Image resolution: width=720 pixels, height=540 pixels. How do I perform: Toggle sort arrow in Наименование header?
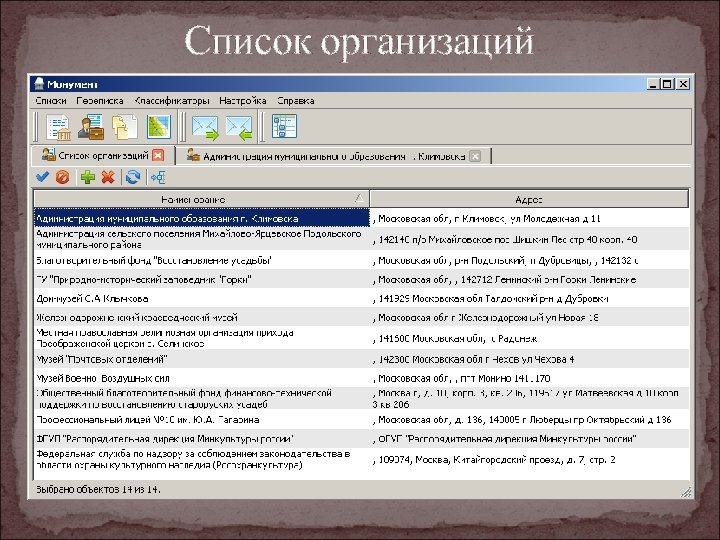pyautogui.click(x=360, y=198)
